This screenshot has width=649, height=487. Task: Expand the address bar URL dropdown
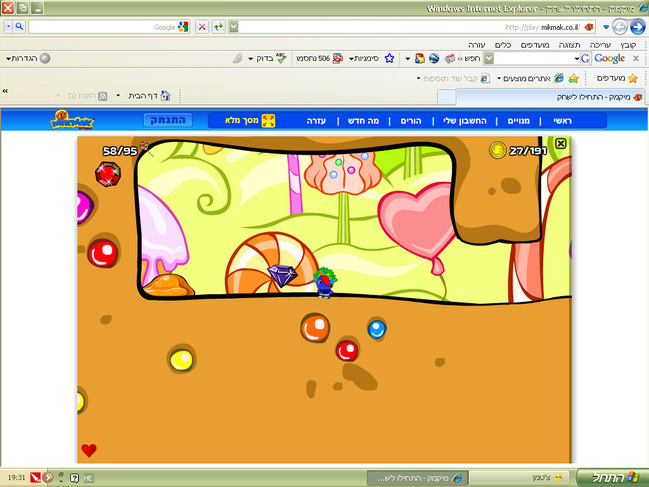233,27
